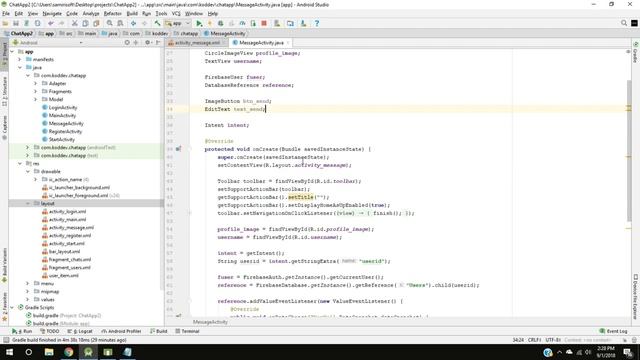640x360 pixels.
Task: Click the red Stop icon
Action: (264, 23)
